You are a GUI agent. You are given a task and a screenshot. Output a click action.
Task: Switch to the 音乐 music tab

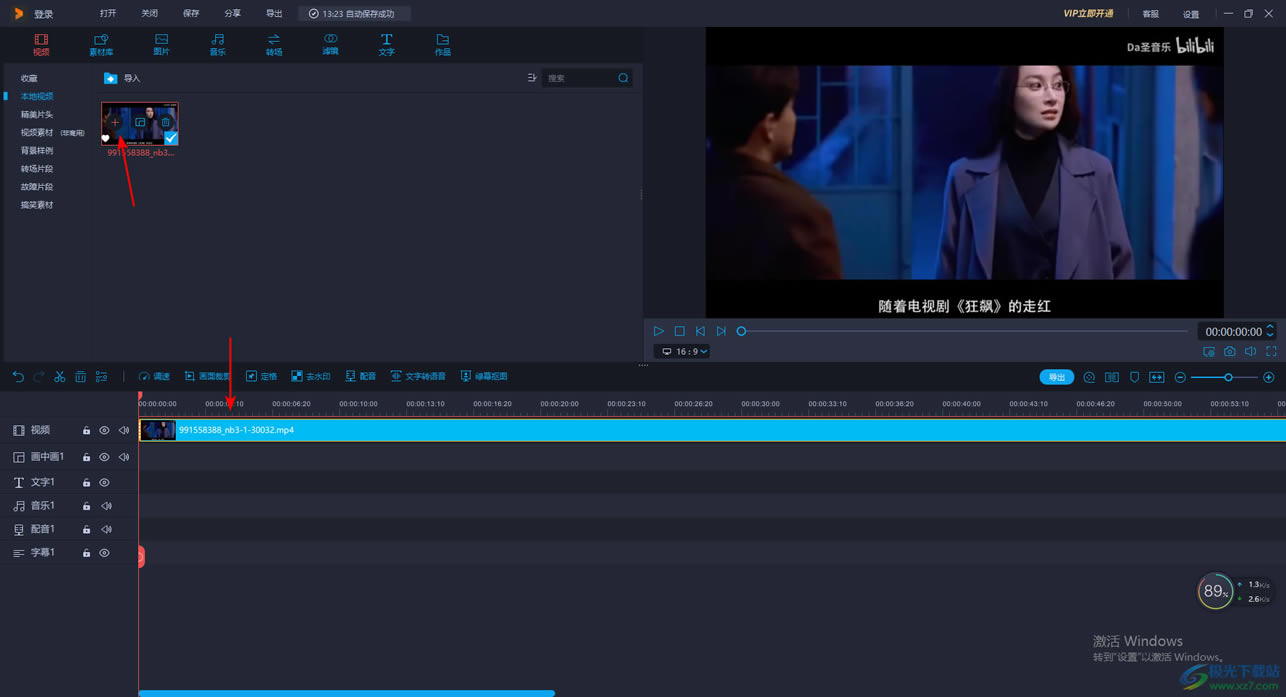pos(217,44)
